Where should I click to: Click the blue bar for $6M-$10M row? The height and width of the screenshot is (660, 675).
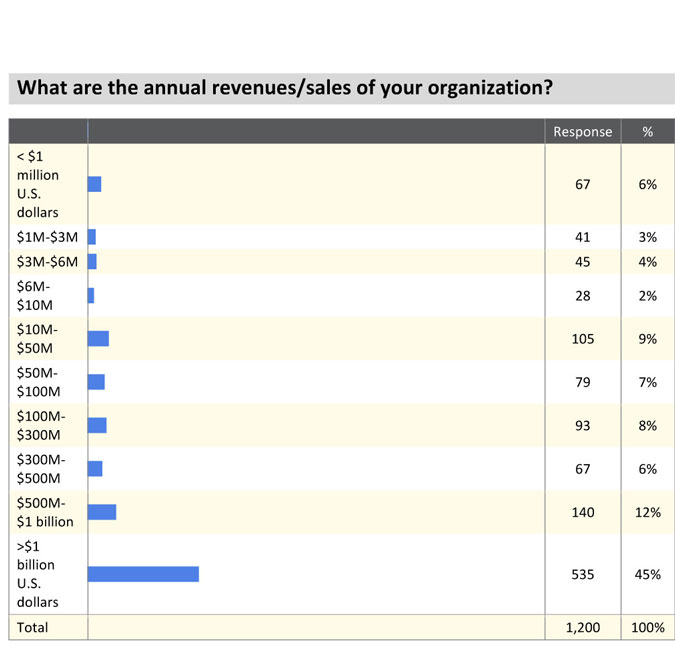coord(91,296)
